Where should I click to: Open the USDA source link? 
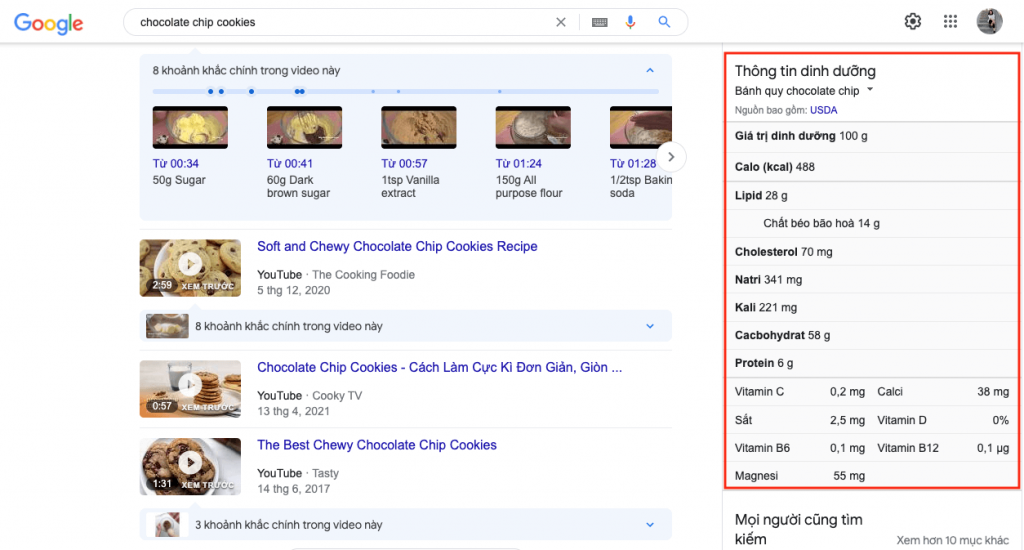pyautogui.click(x=824, y=110)
